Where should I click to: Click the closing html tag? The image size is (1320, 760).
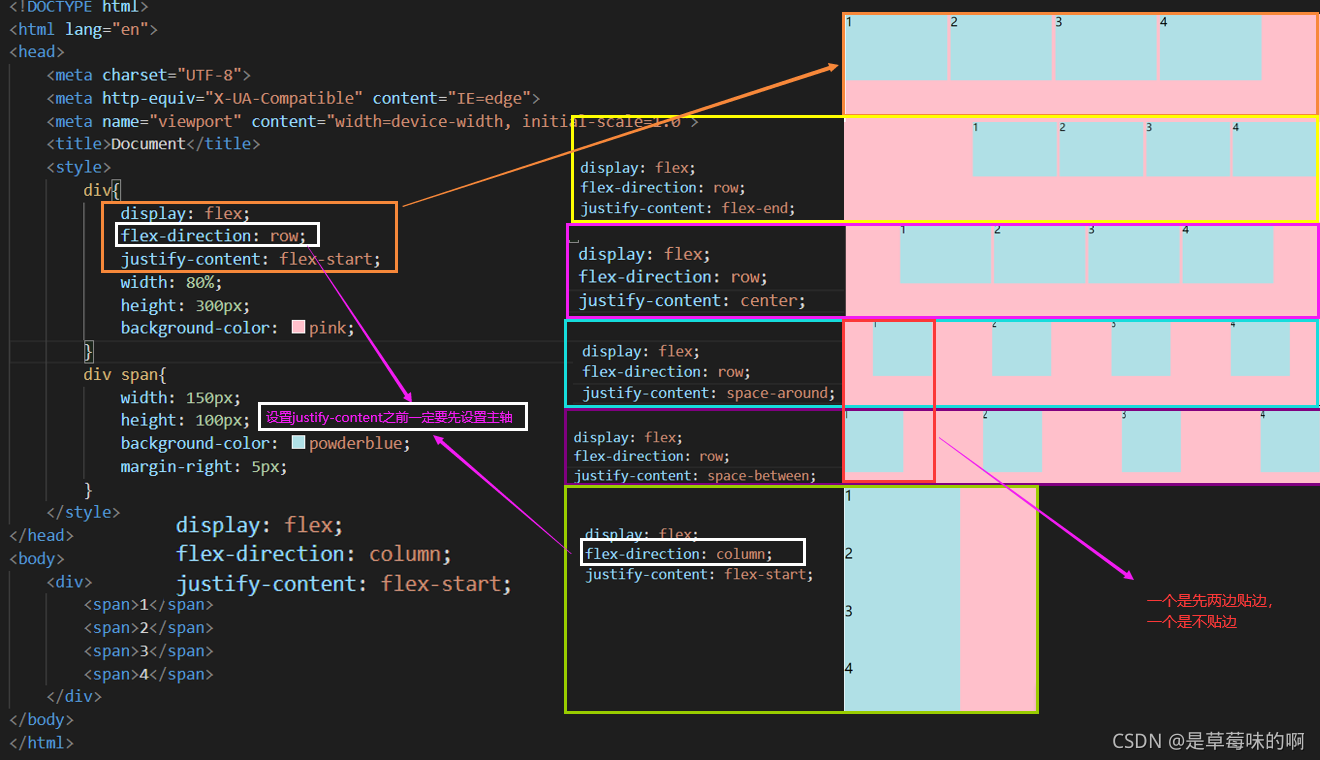41,742
